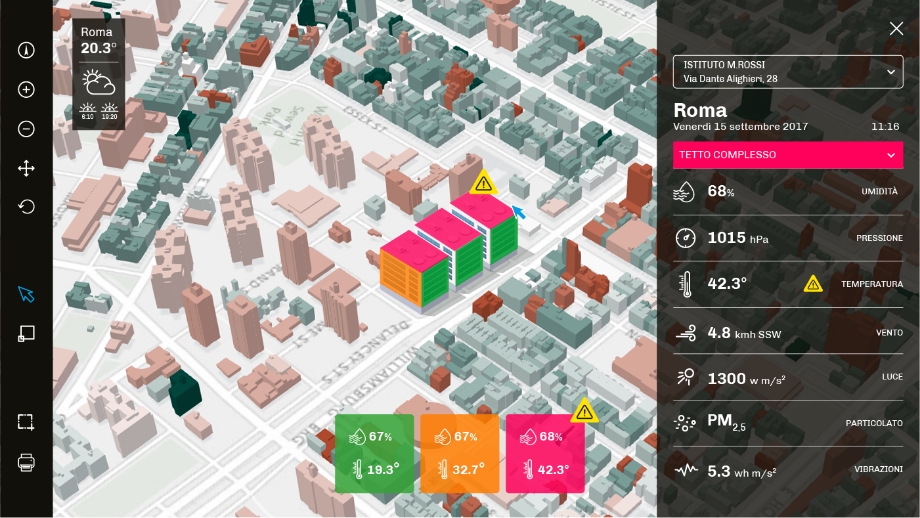920x518 pixels.
Task: Click the 68% humidity value in panel
Action: coord(721,191)
